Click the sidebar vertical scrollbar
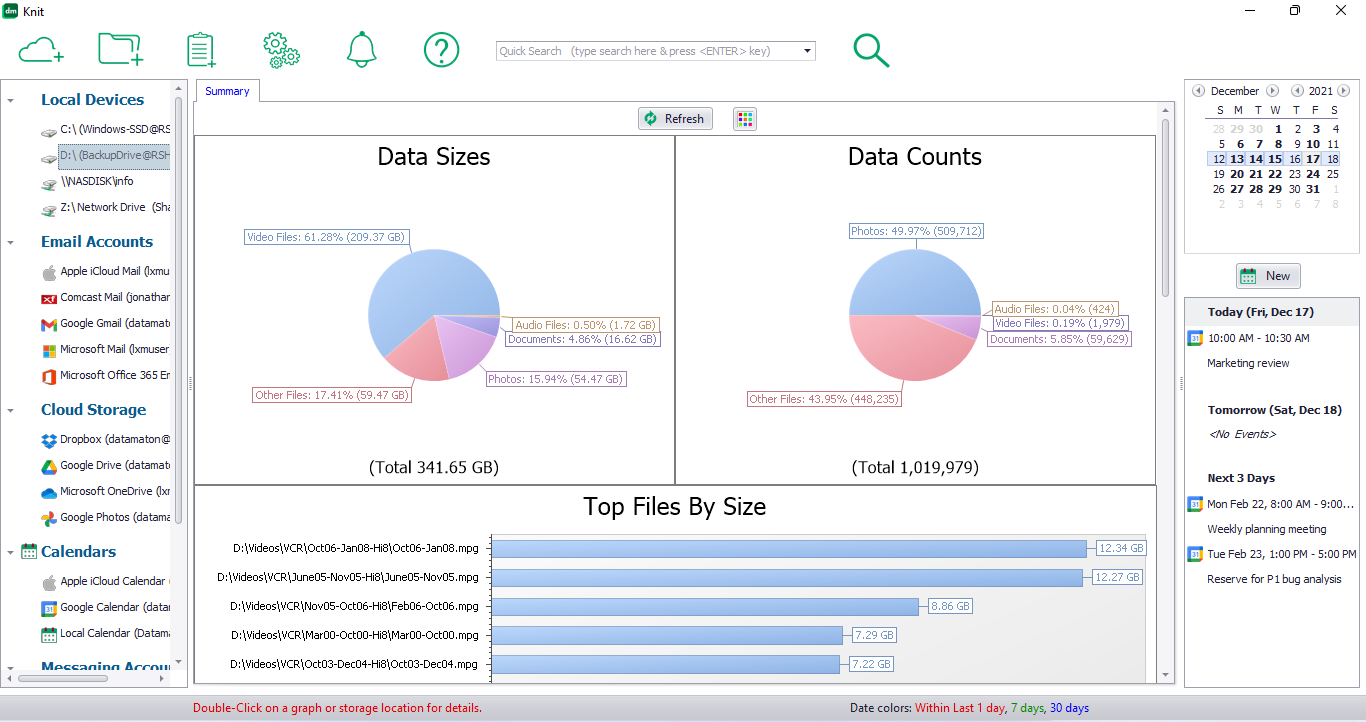The height and width of the screenshot is (722, 1366). coord(179,310)
